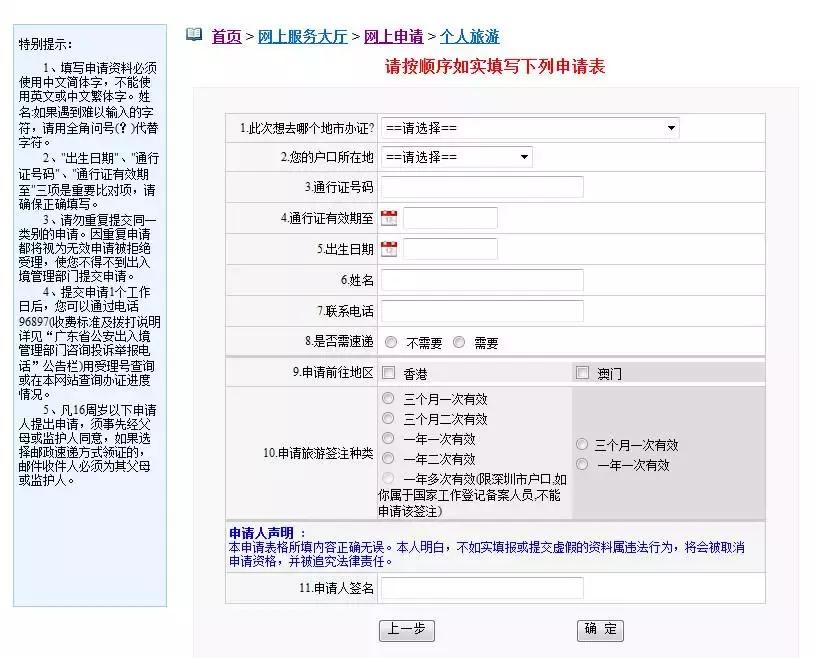This screenshot has width=816, height=658.
Task: Select 三个月一次有效 under Hong Kong endorsements
Action: (x=386, y=399)
